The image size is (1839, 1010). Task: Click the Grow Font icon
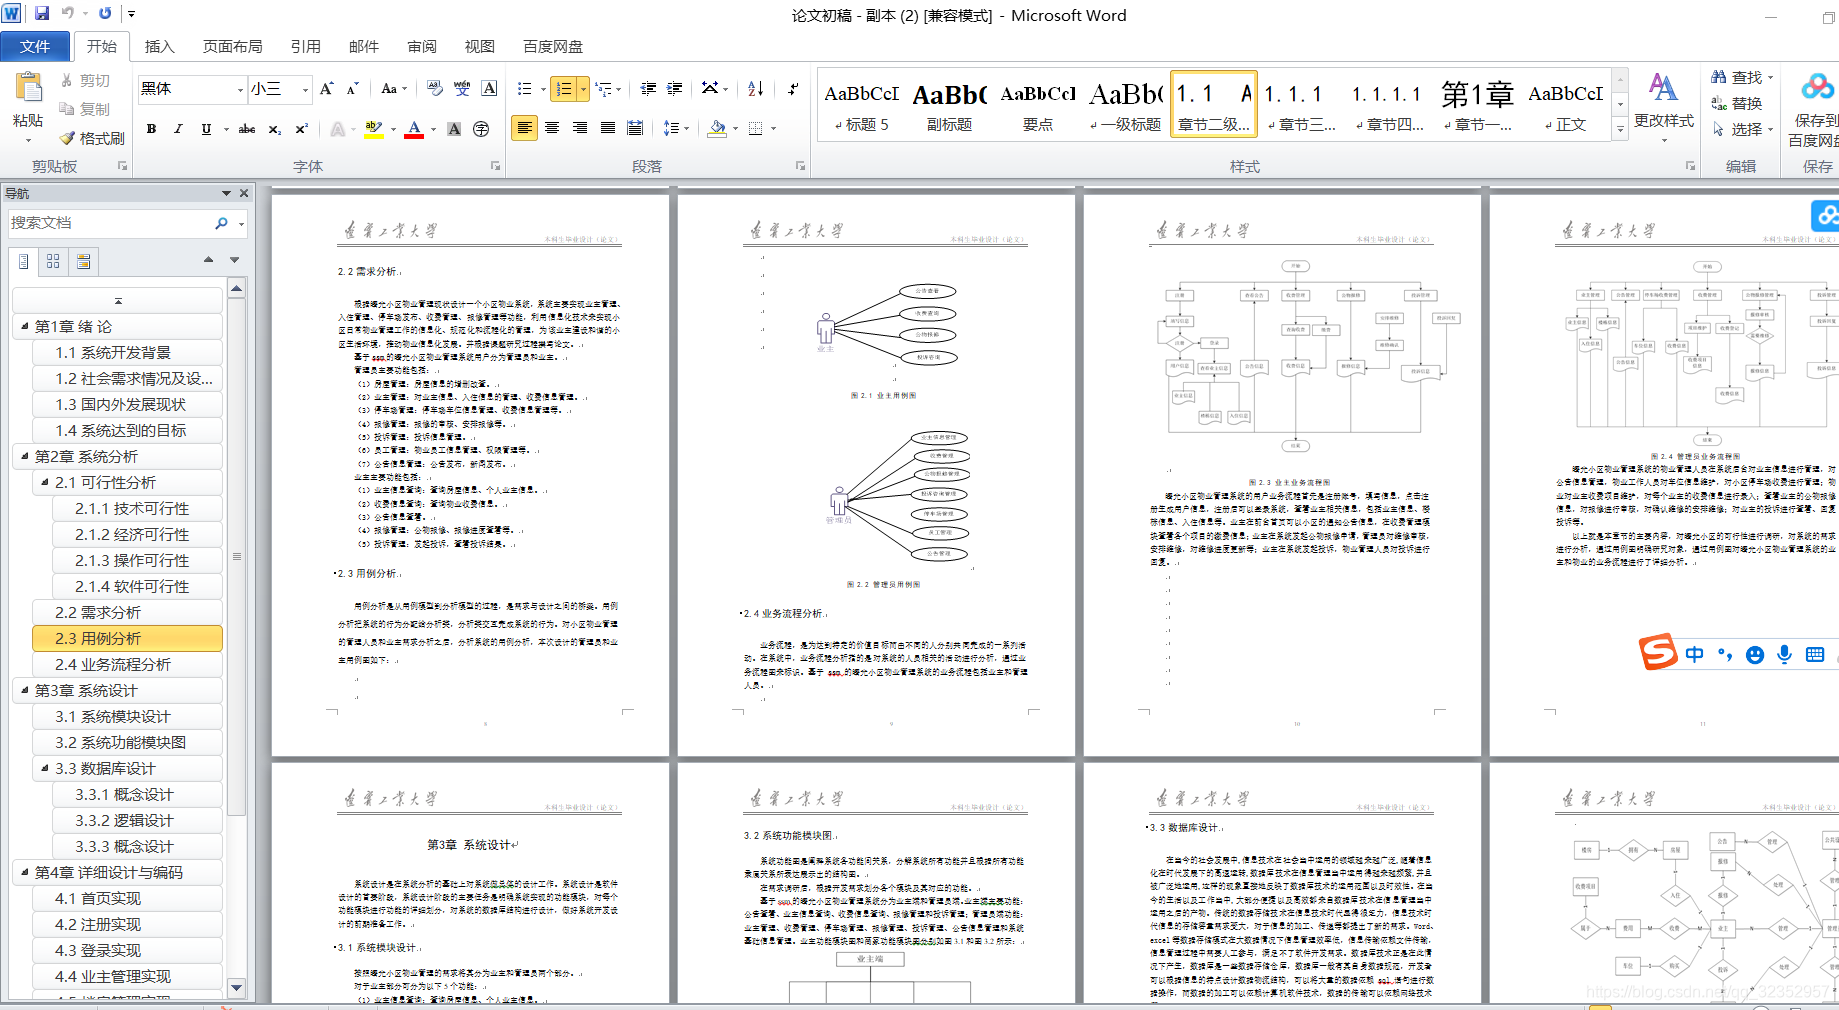326,89
